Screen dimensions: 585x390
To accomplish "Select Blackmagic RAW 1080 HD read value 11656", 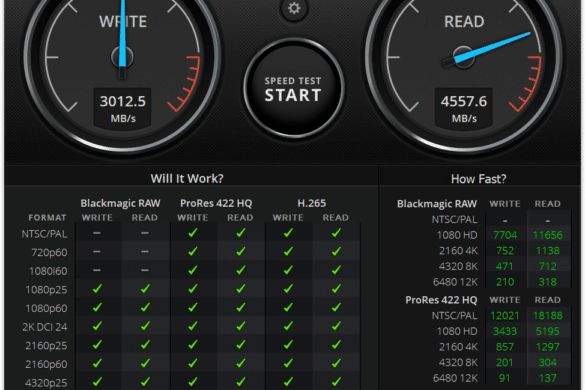I will pyautogui.click(x=547, y=235).
